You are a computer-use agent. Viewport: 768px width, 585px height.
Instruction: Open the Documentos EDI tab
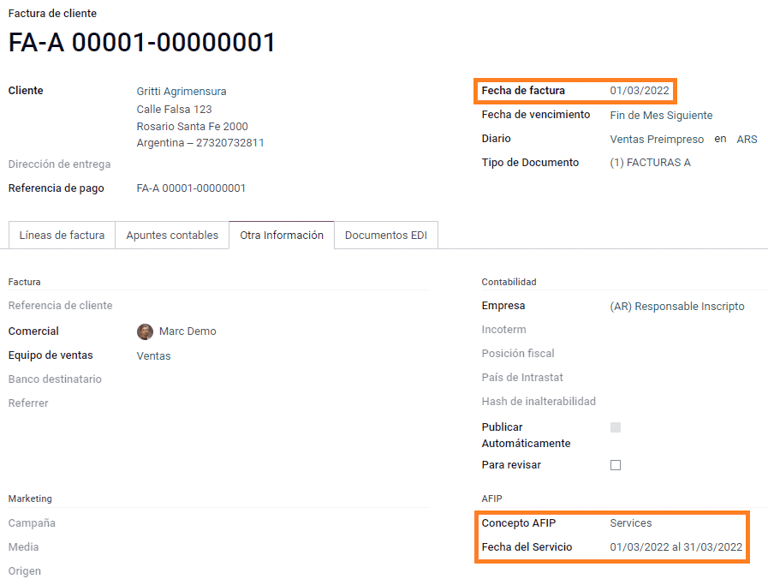pos(386,235)
